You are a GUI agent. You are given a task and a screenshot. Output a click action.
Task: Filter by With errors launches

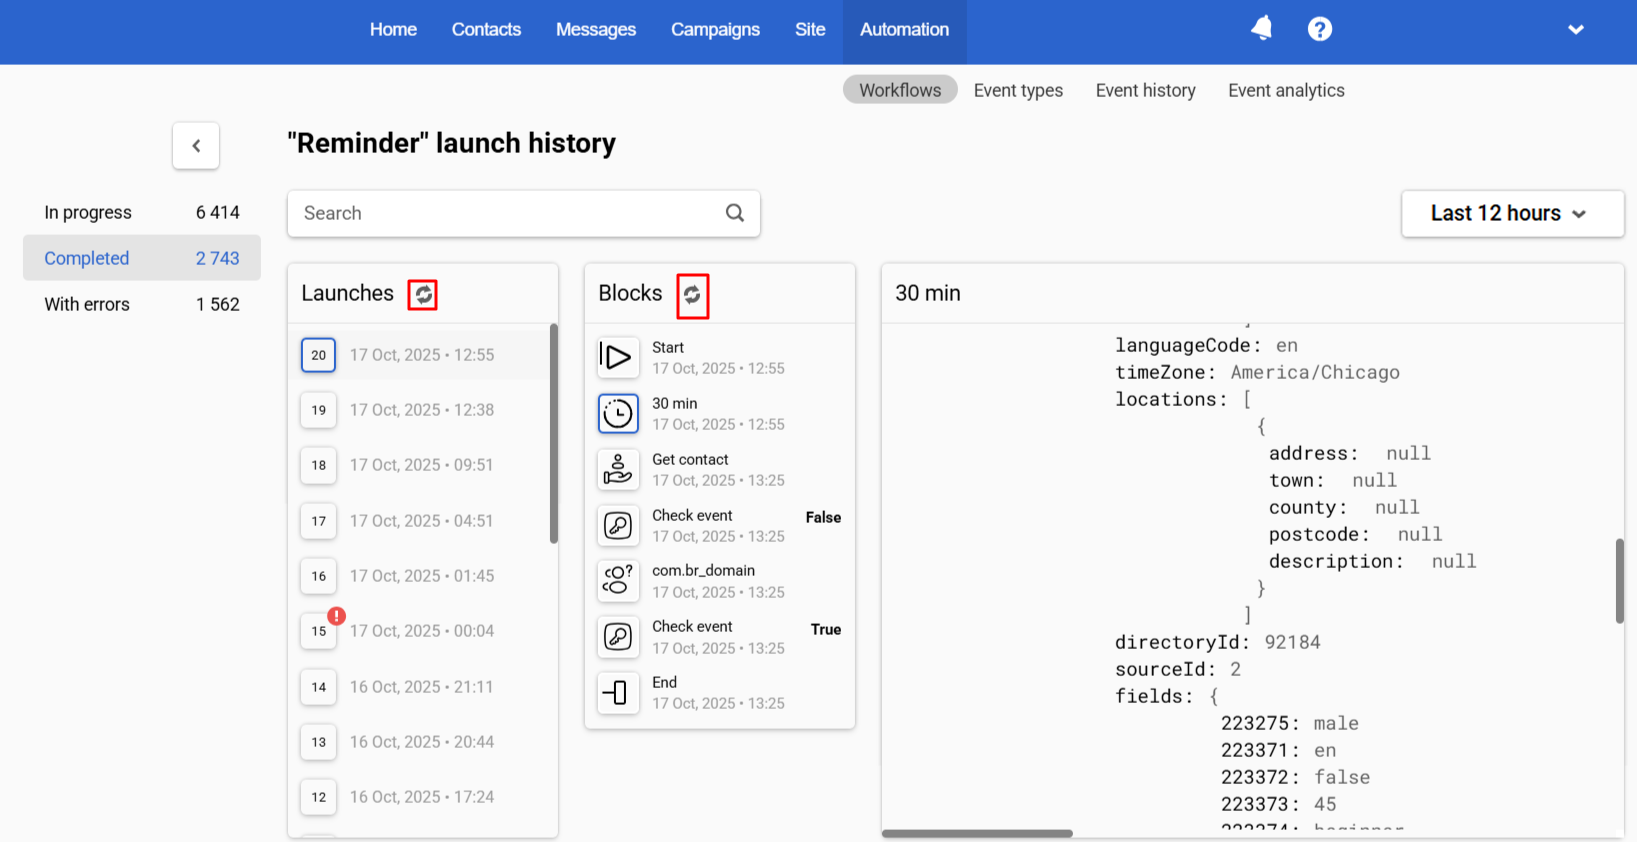[x=142, y=304]
